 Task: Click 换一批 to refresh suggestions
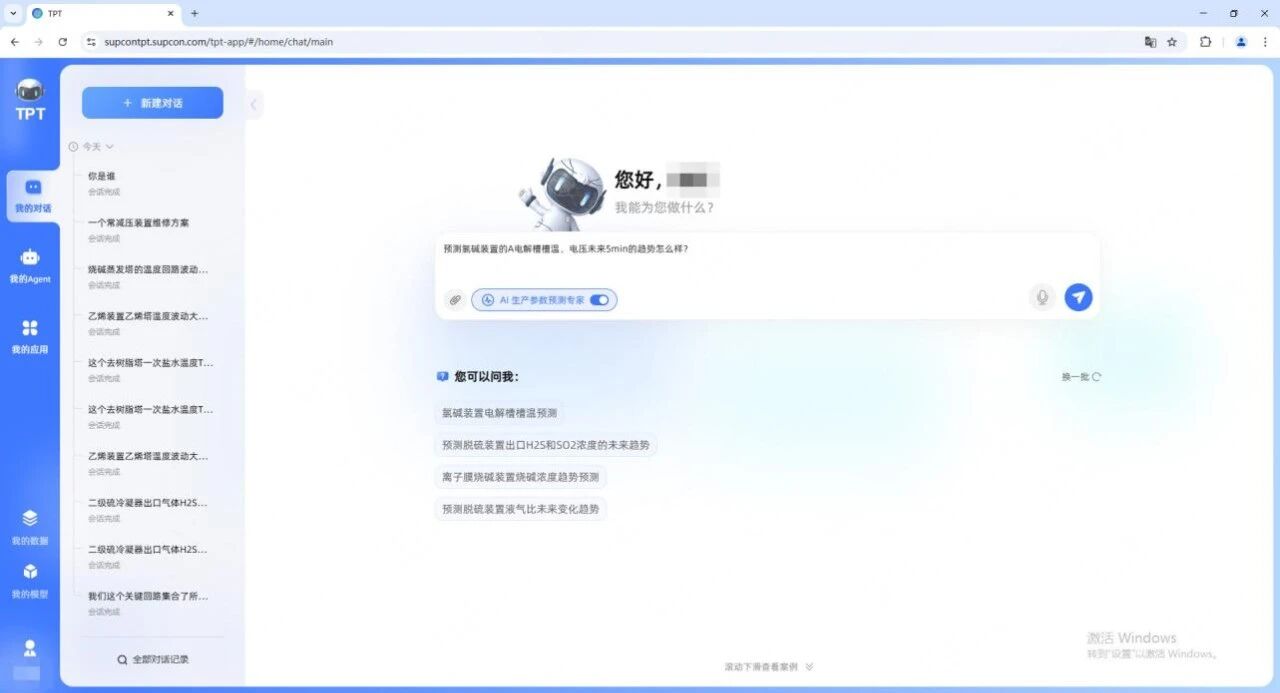coord(1081,377)
